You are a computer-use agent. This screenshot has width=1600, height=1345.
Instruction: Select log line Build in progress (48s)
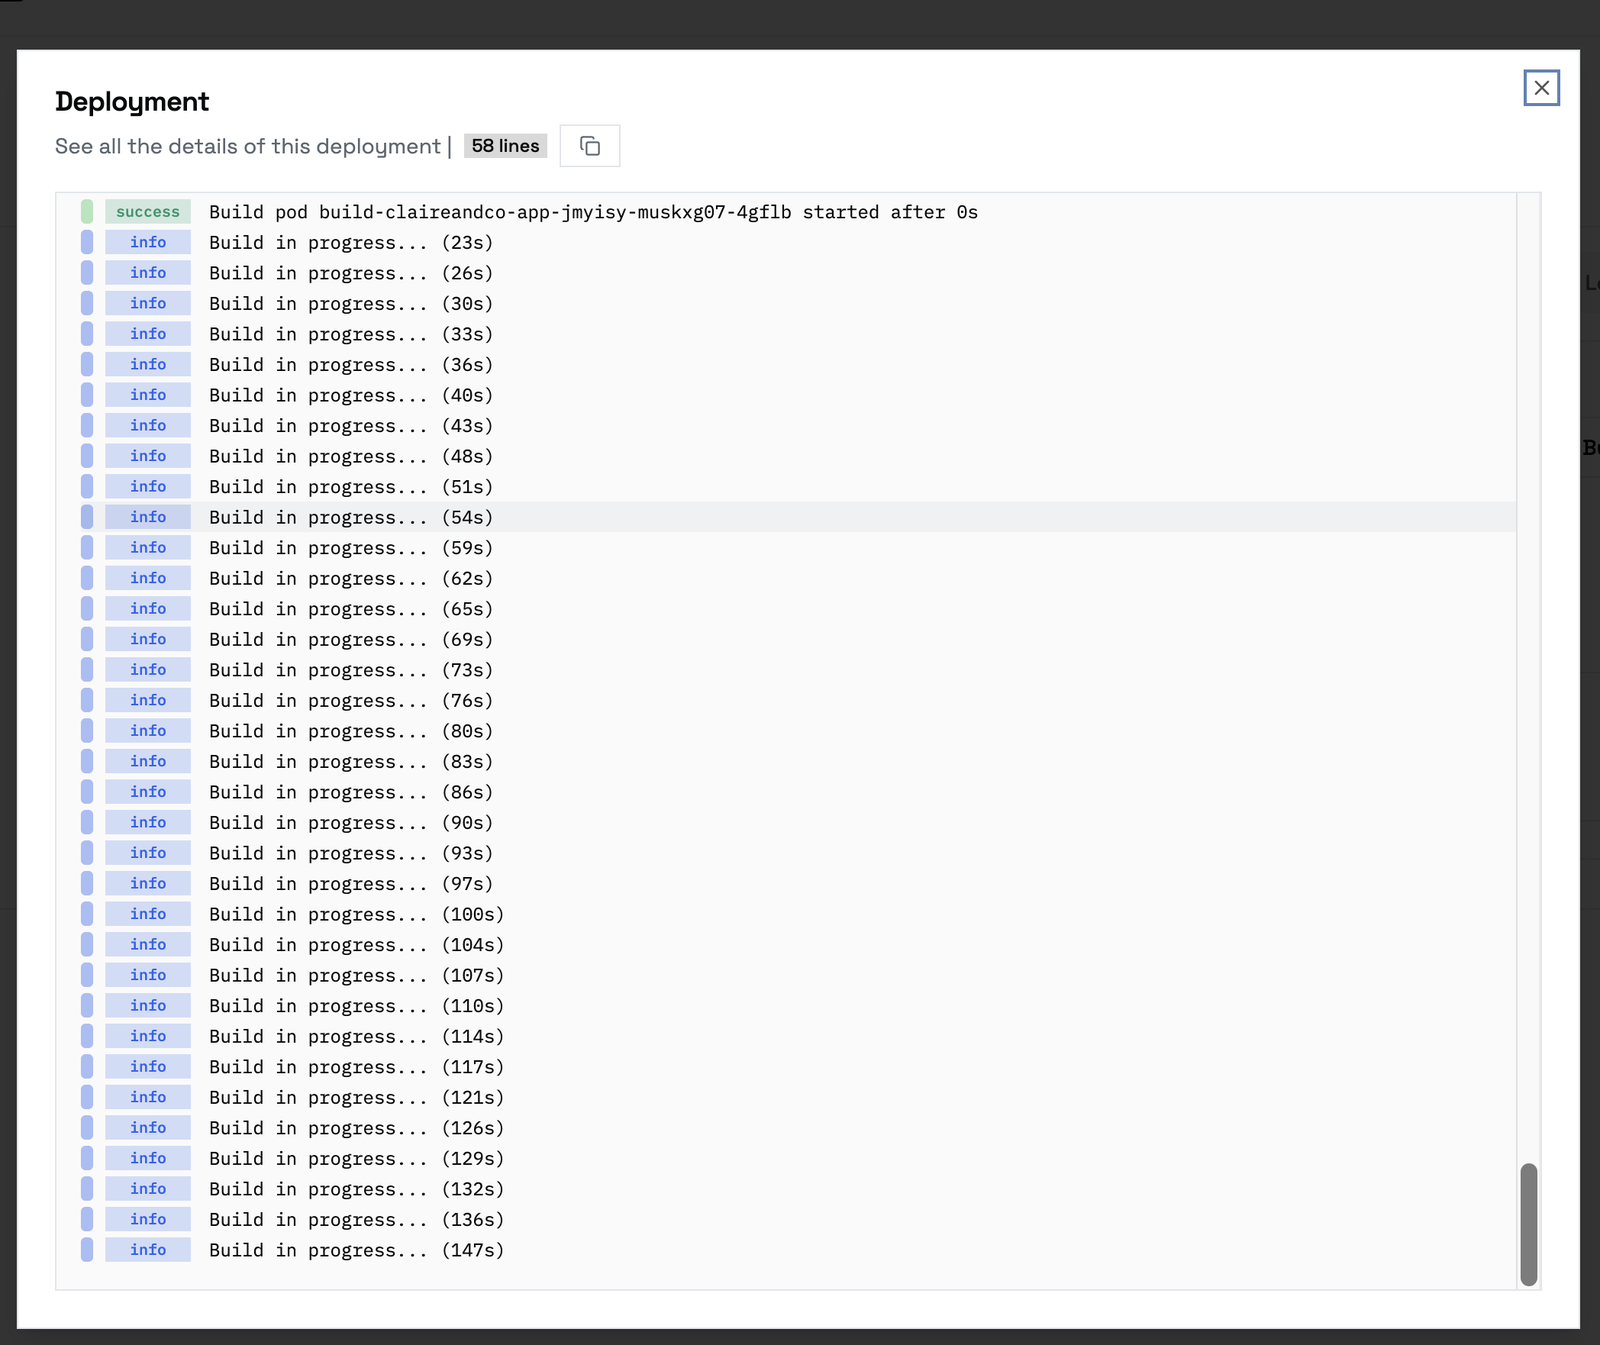786,456
